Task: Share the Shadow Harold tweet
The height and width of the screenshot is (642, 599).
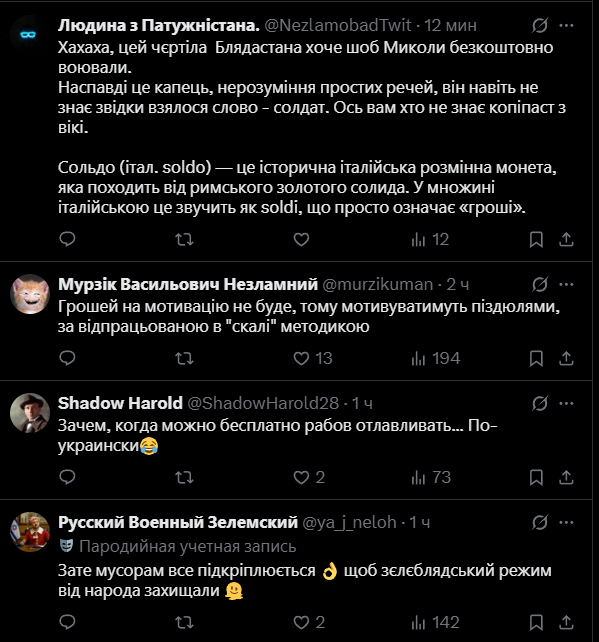Action: point(566,477)
